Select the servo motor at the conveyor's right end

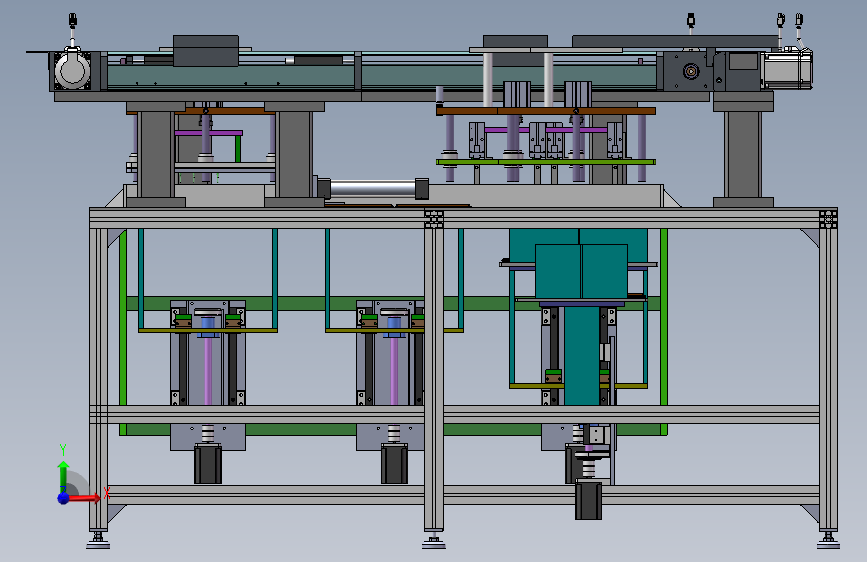tap(787, 69)
